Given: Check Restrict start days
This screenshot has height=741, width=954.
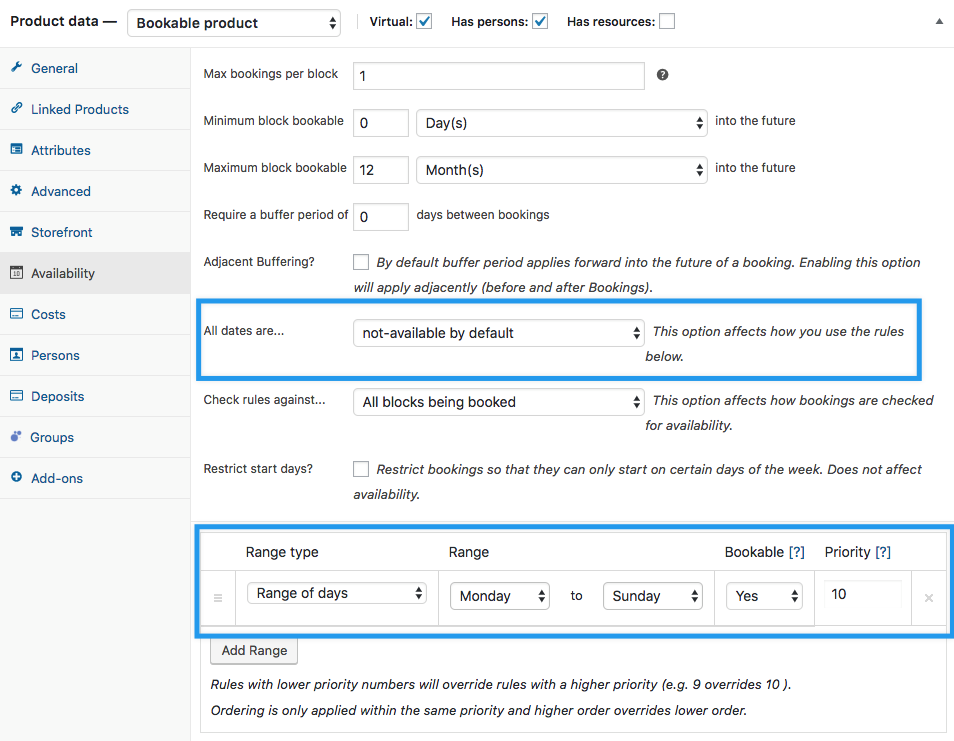Looking at the screenshot, I should 360,469.
